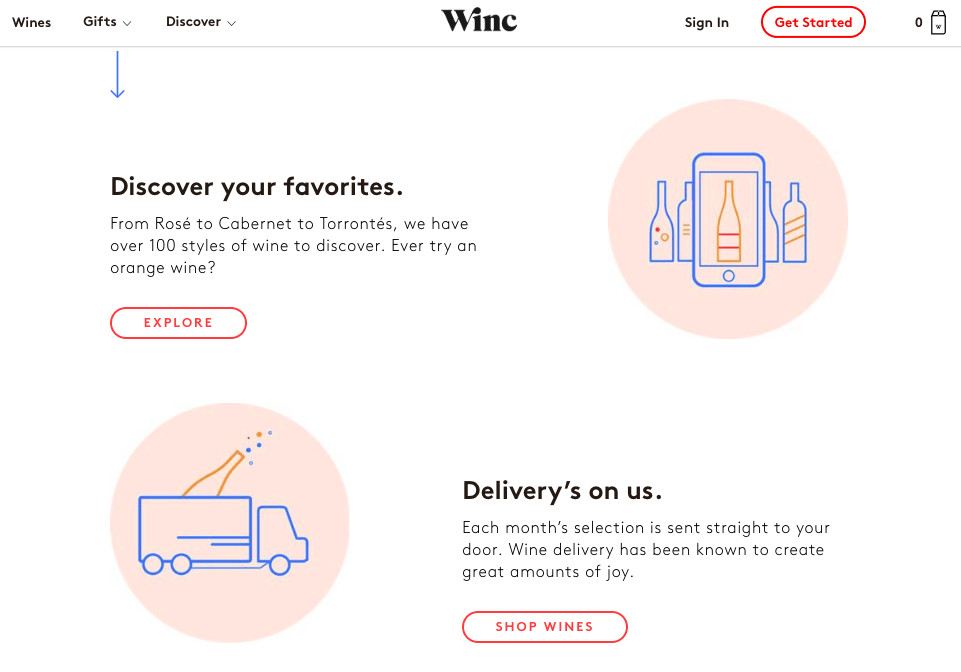The height and width of the screenshot is (672, 961).
Task: Open the Wines menu item
Action: click(31, 22)
